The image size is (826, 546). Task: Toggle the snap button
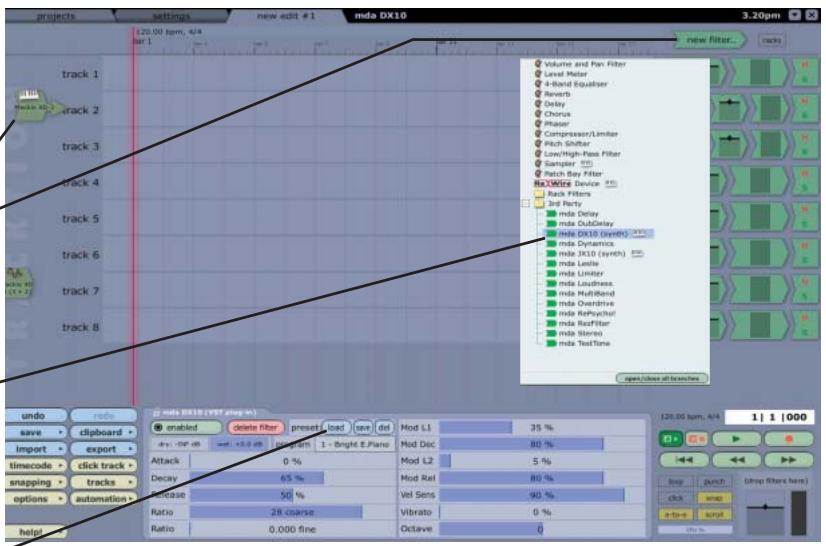tap(714, 498)
